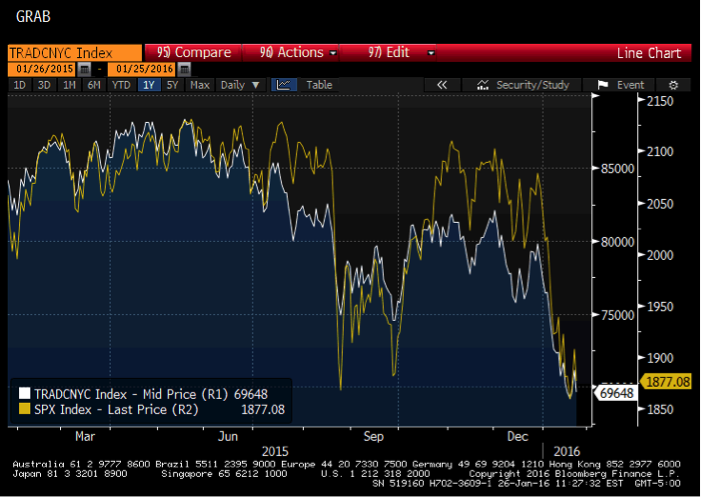Viewport: 701px width, 497px height.
Task: Select the 6M time range
Action: pyautogui.click(x=94, y=85)
